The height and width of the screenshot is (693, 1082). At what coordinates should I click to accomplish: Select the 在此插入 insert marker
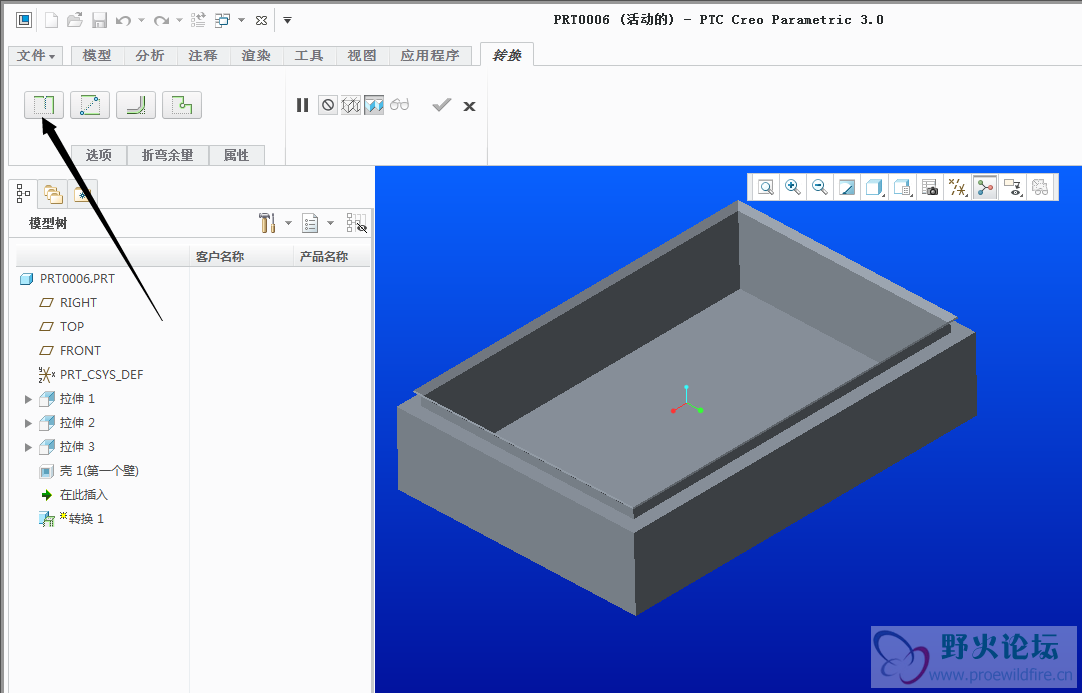tap(75, 495)
